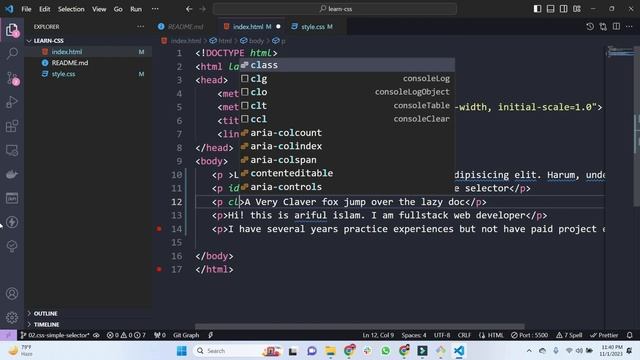Click the html breadcrumb segment
The width and height of the screenshot is (640, 360).
tap(221, 41)
